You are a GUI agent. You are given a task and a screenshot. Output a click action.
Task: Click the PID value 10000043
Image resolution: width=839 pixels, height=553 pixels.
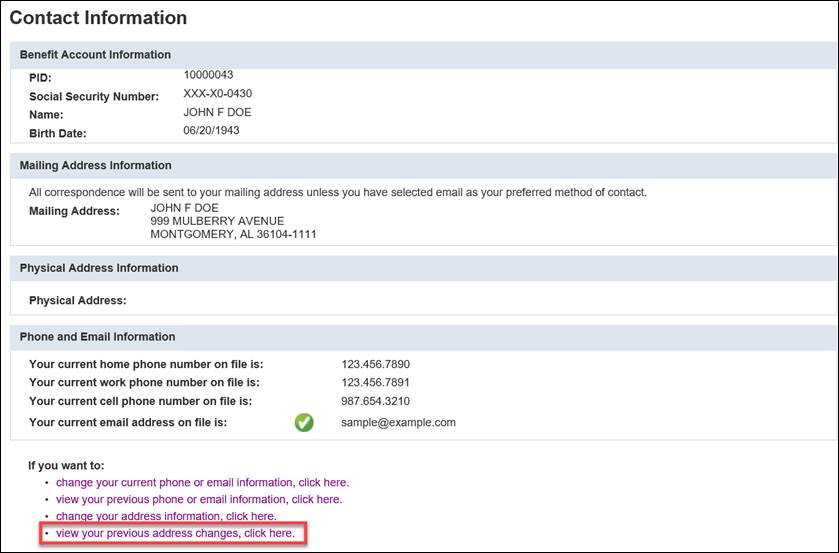[x=208, y=75]
